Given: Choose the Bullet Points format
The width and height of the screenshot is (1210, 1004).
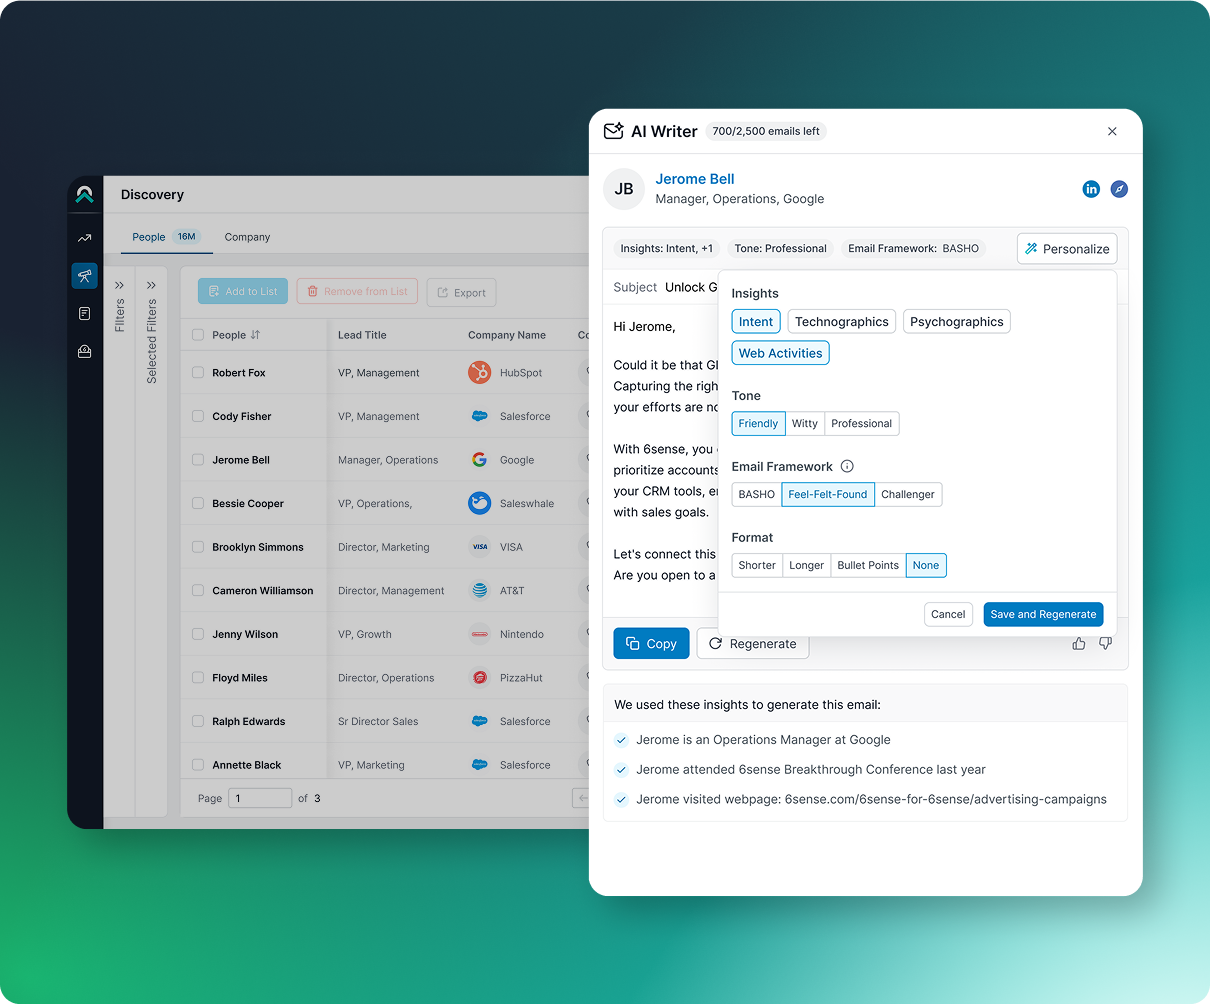Looking at the screenshot, I should [868, 566].
